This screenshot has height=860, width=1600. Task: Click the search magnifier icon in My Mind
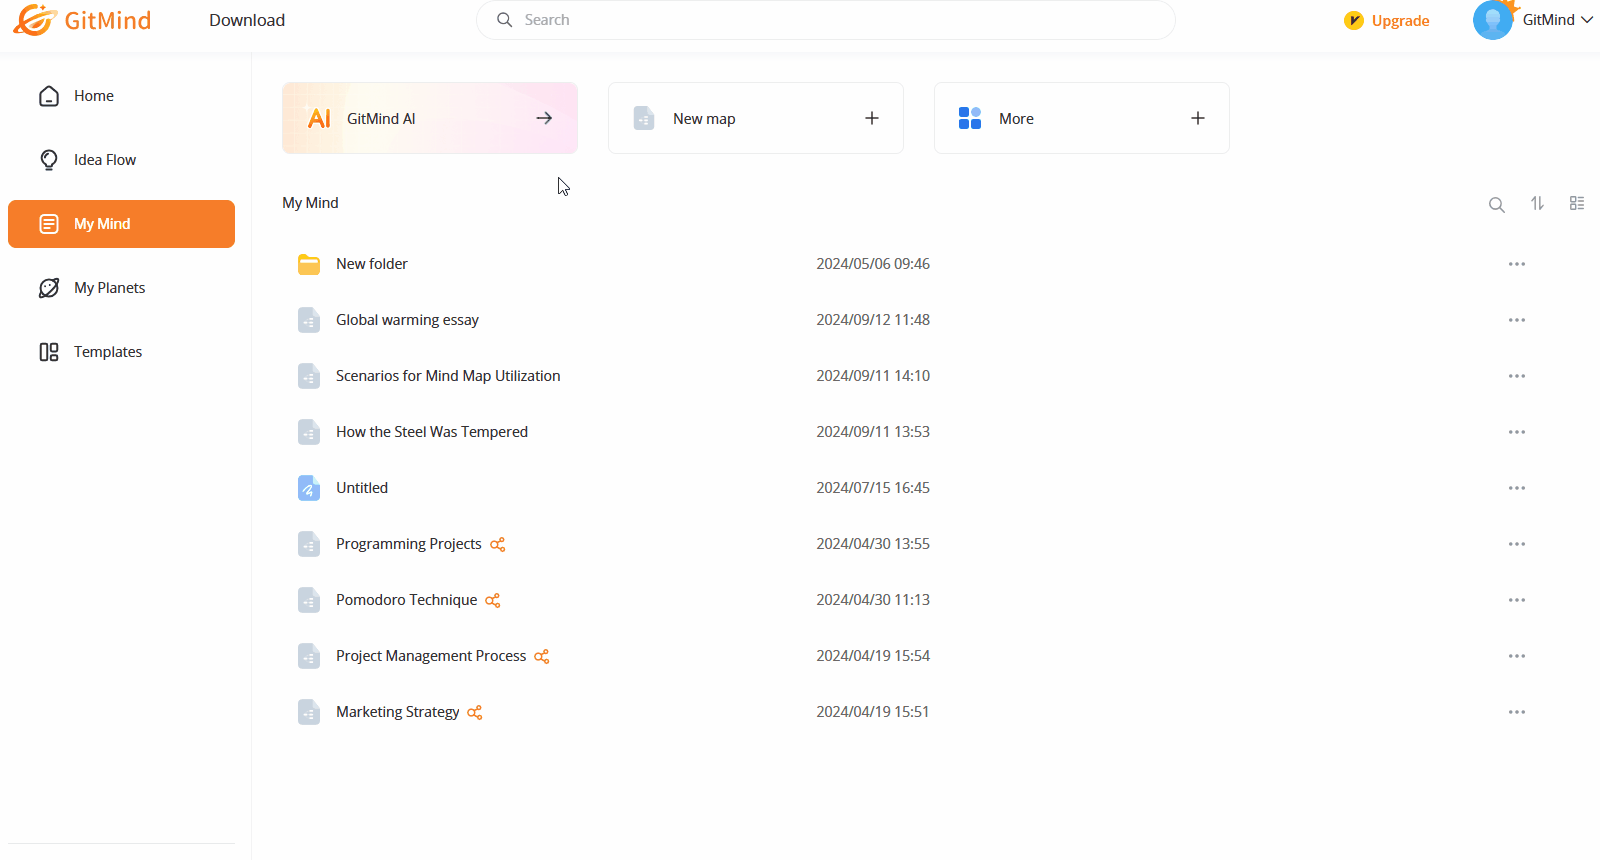[x=1496, y=204]
